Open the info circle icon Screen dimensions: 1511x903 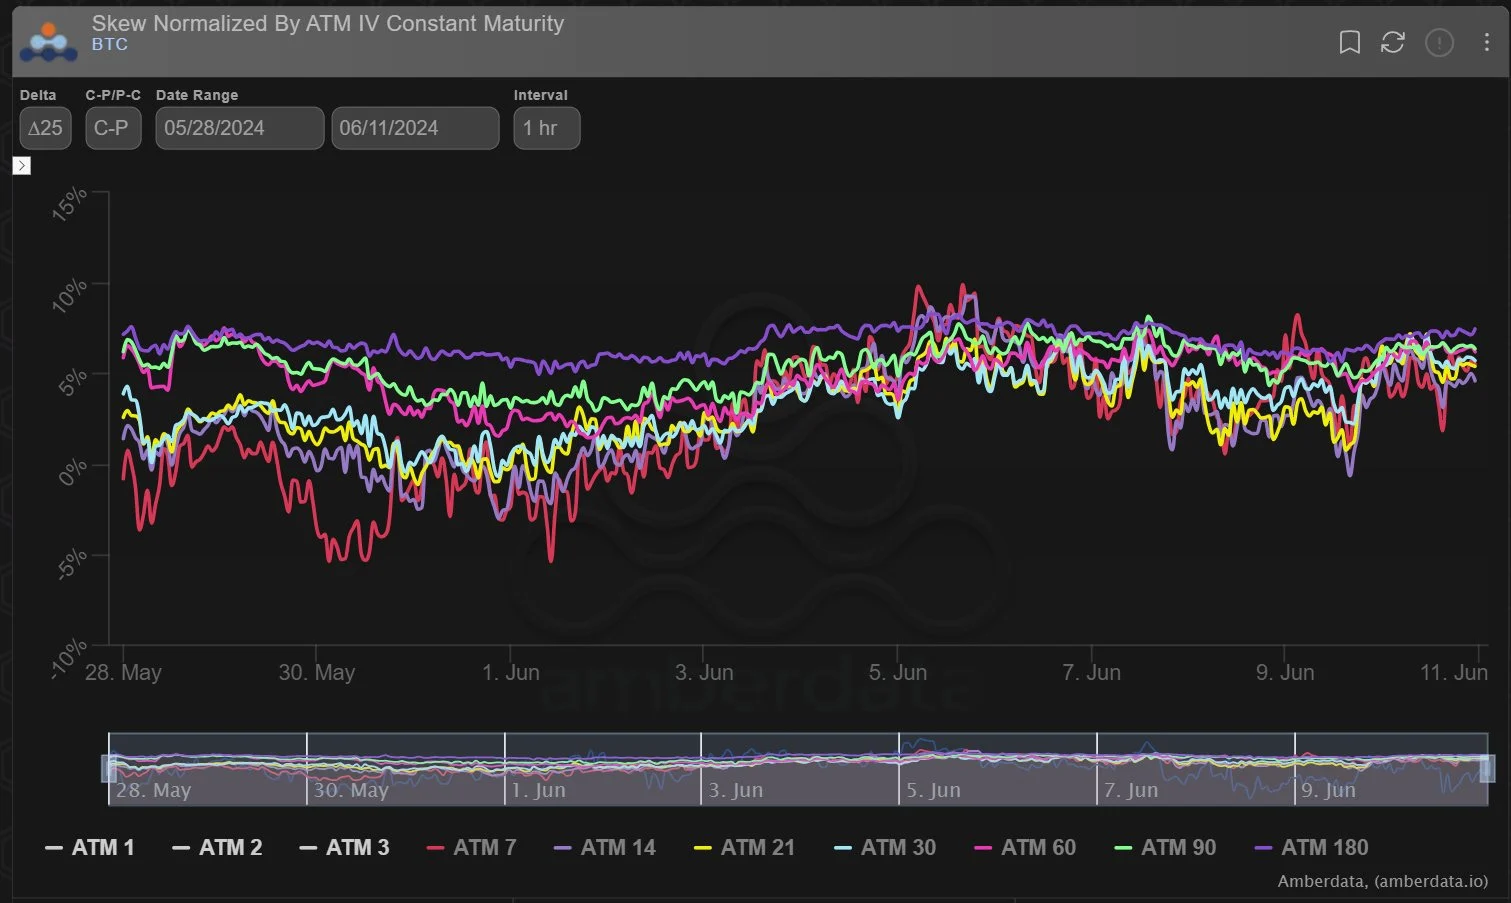[1439, 42]
